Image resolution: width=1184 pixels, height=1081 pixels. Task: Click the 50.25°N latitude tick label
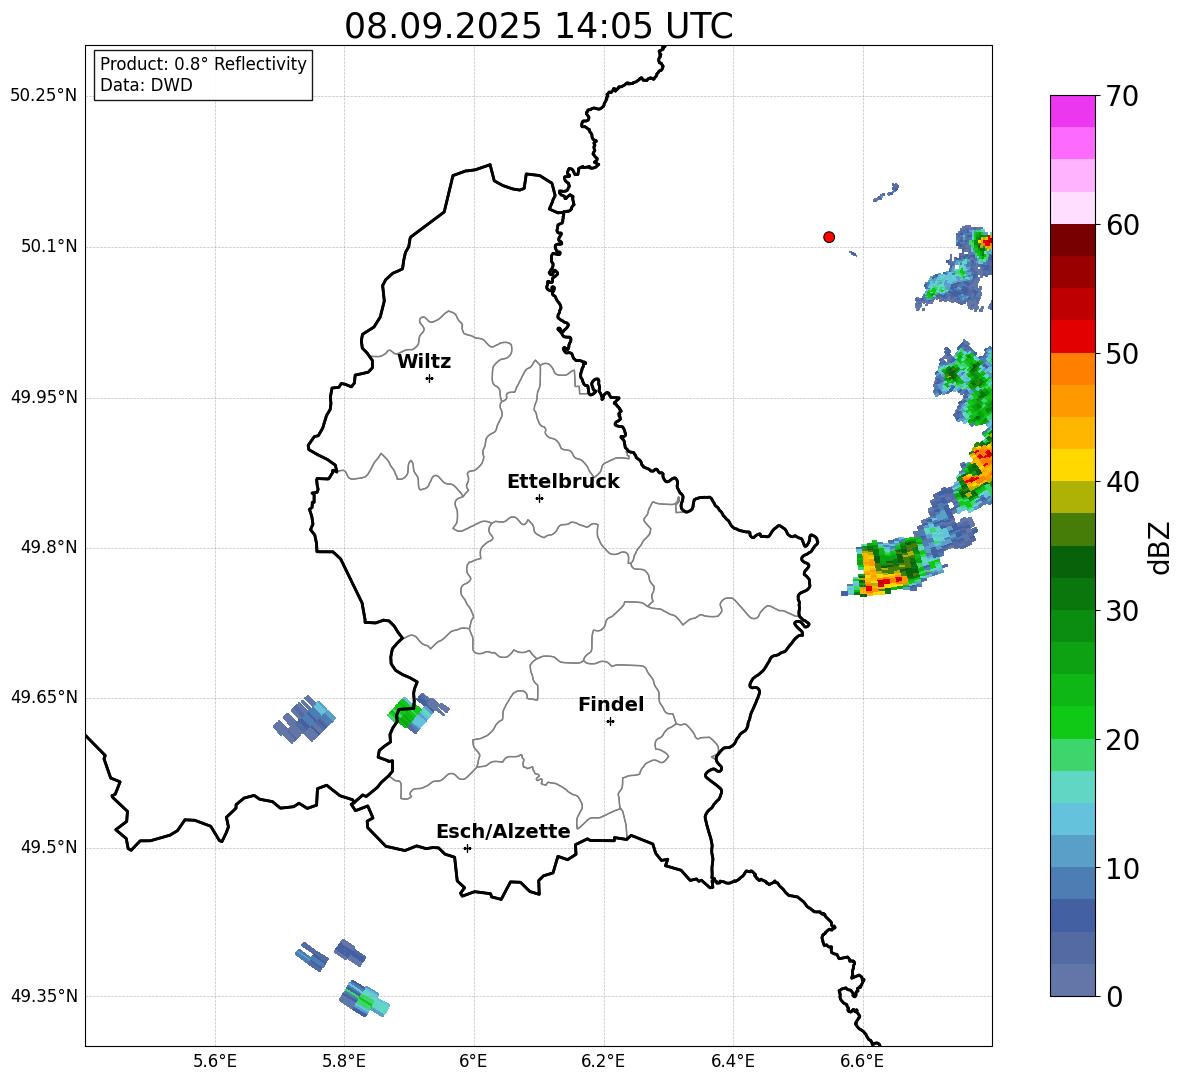[44, 96]
